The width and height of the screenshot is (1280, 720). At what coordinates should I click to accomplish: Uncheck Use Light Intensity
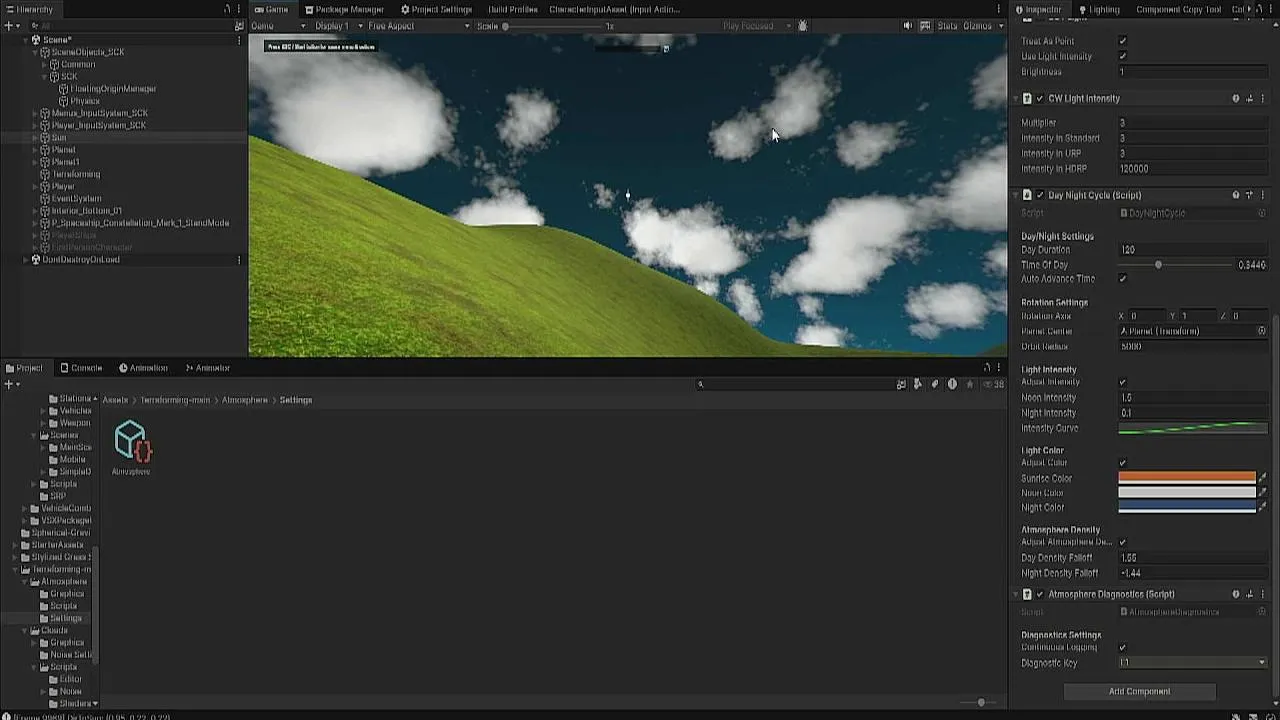(1123, 56)
